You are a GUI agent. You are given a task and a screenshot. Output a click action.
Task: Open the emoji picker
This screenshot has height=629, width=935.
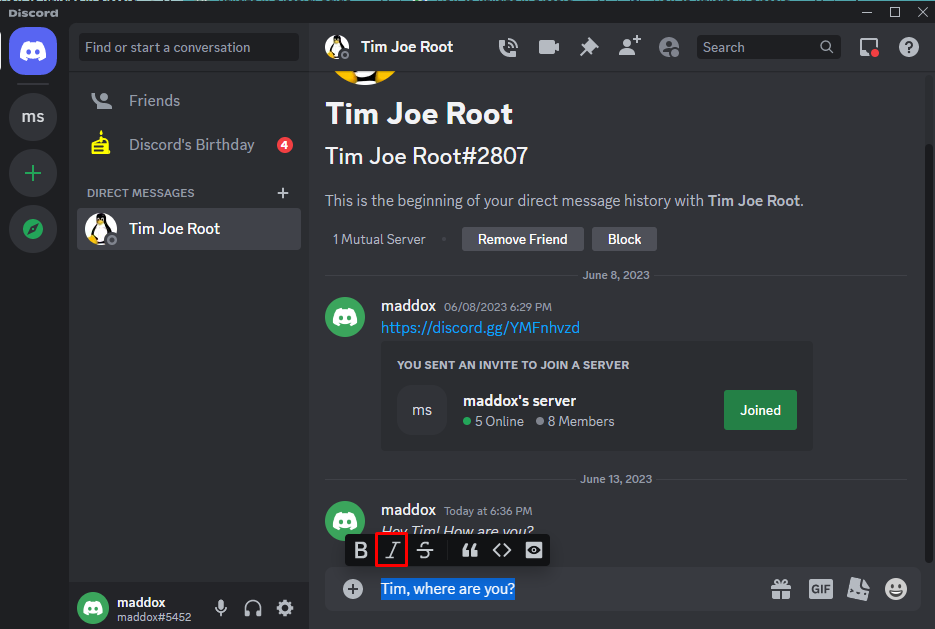896,589
